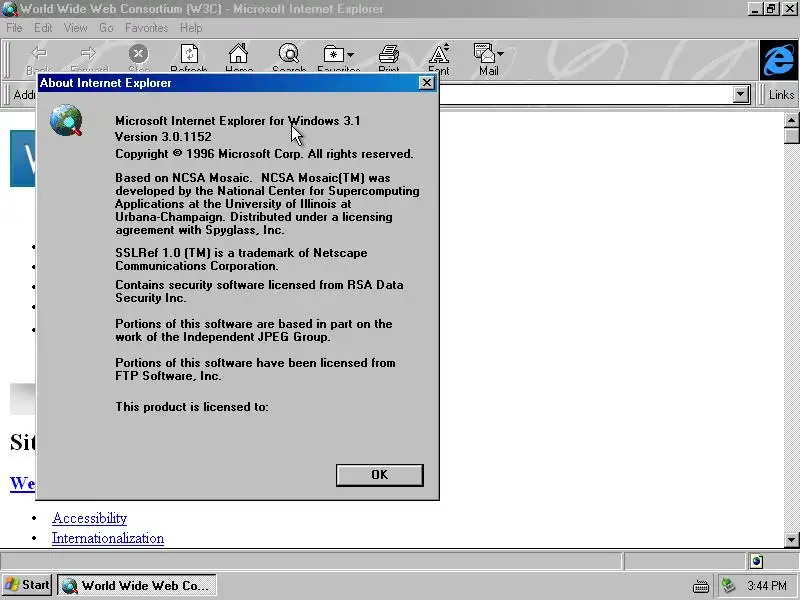Open the Edit menu
This screenshot has height=600, width=800.
click(43, 28)
